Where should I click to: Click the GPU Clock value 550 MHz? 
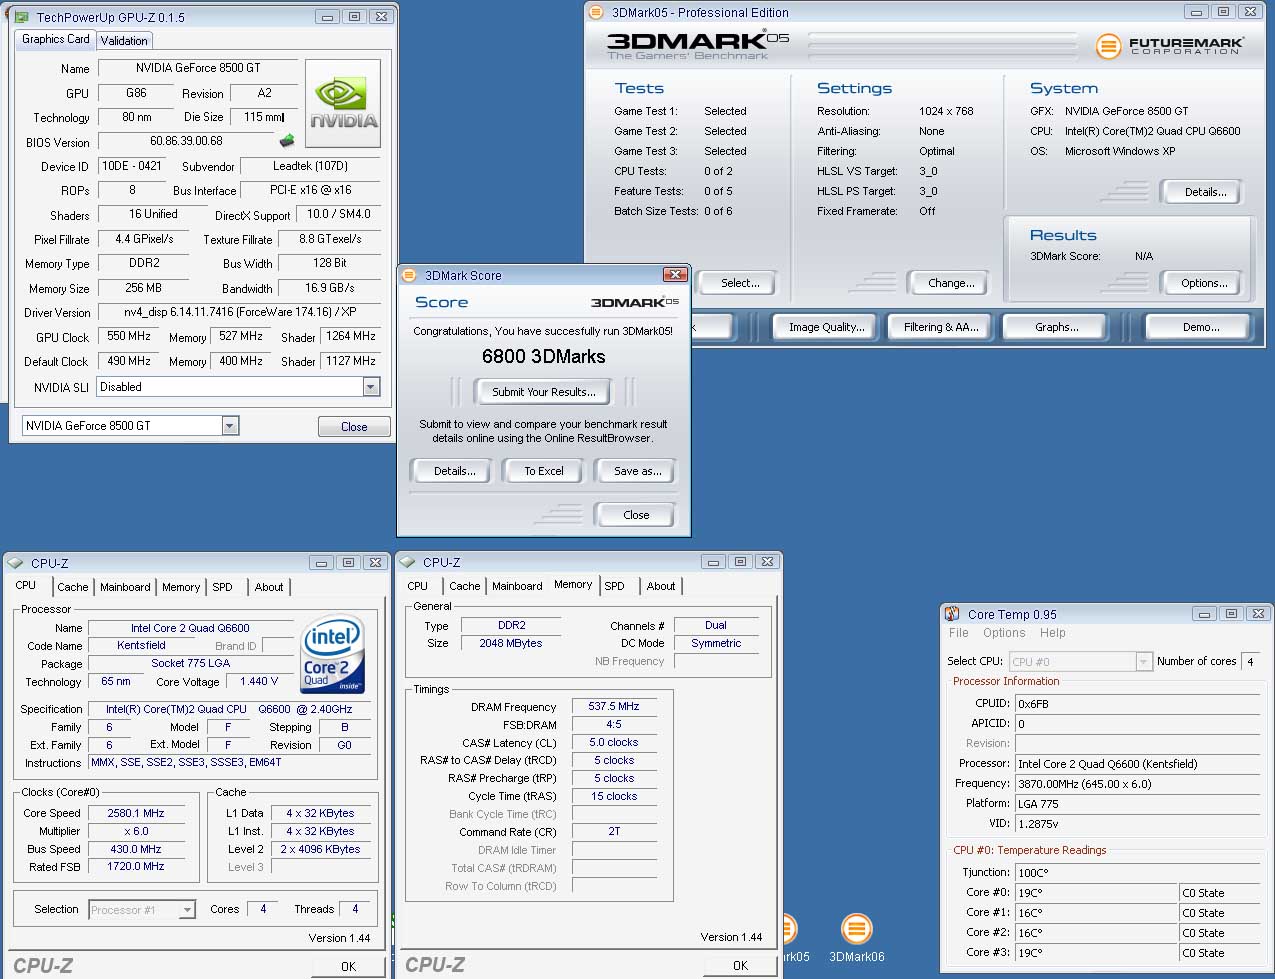(129, 336)
